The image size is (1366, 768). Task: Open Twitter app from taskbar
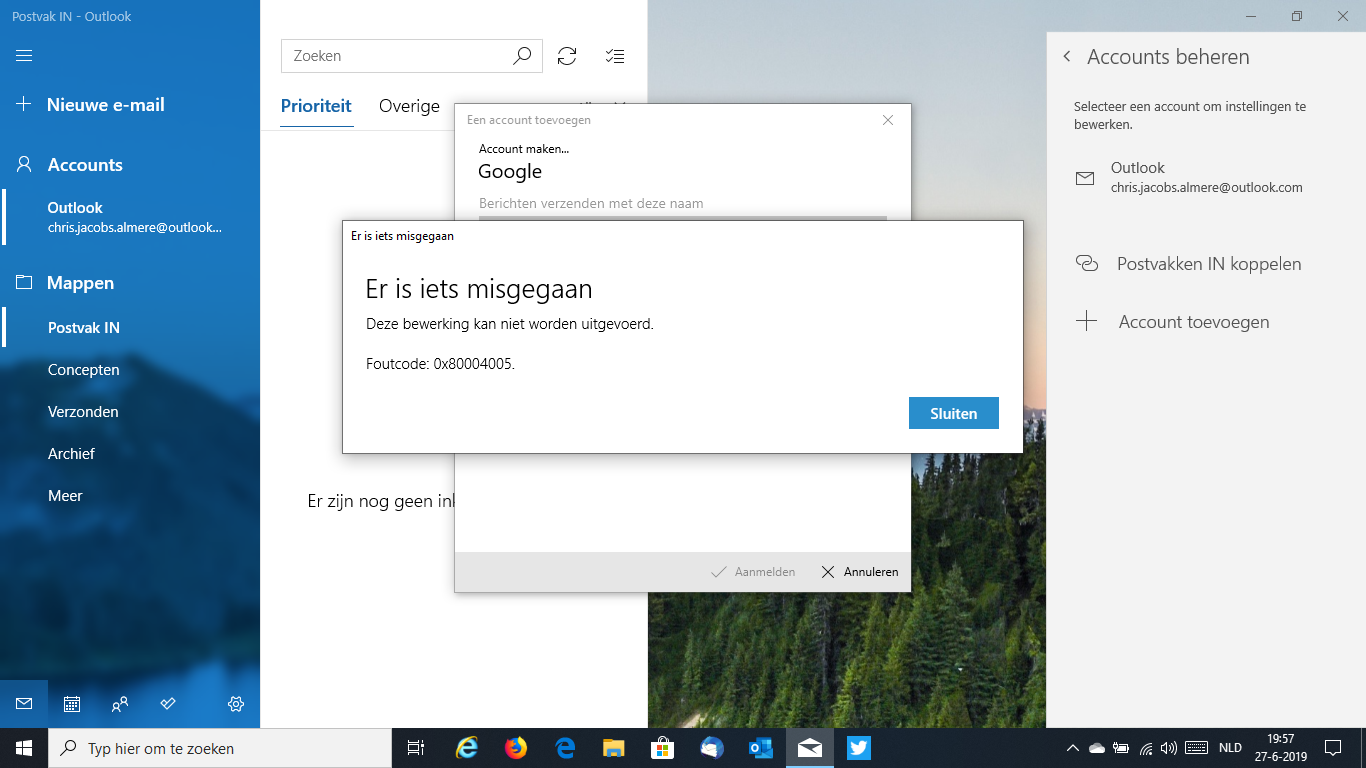[x=858, y=748]
